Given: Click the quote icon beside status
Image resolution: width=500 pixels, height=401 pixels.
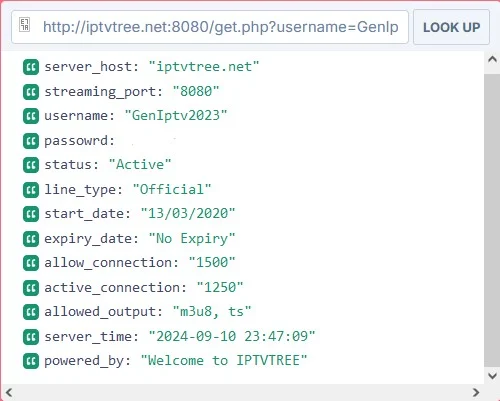Looking at the screenshot, I should [x=31, y=165].
